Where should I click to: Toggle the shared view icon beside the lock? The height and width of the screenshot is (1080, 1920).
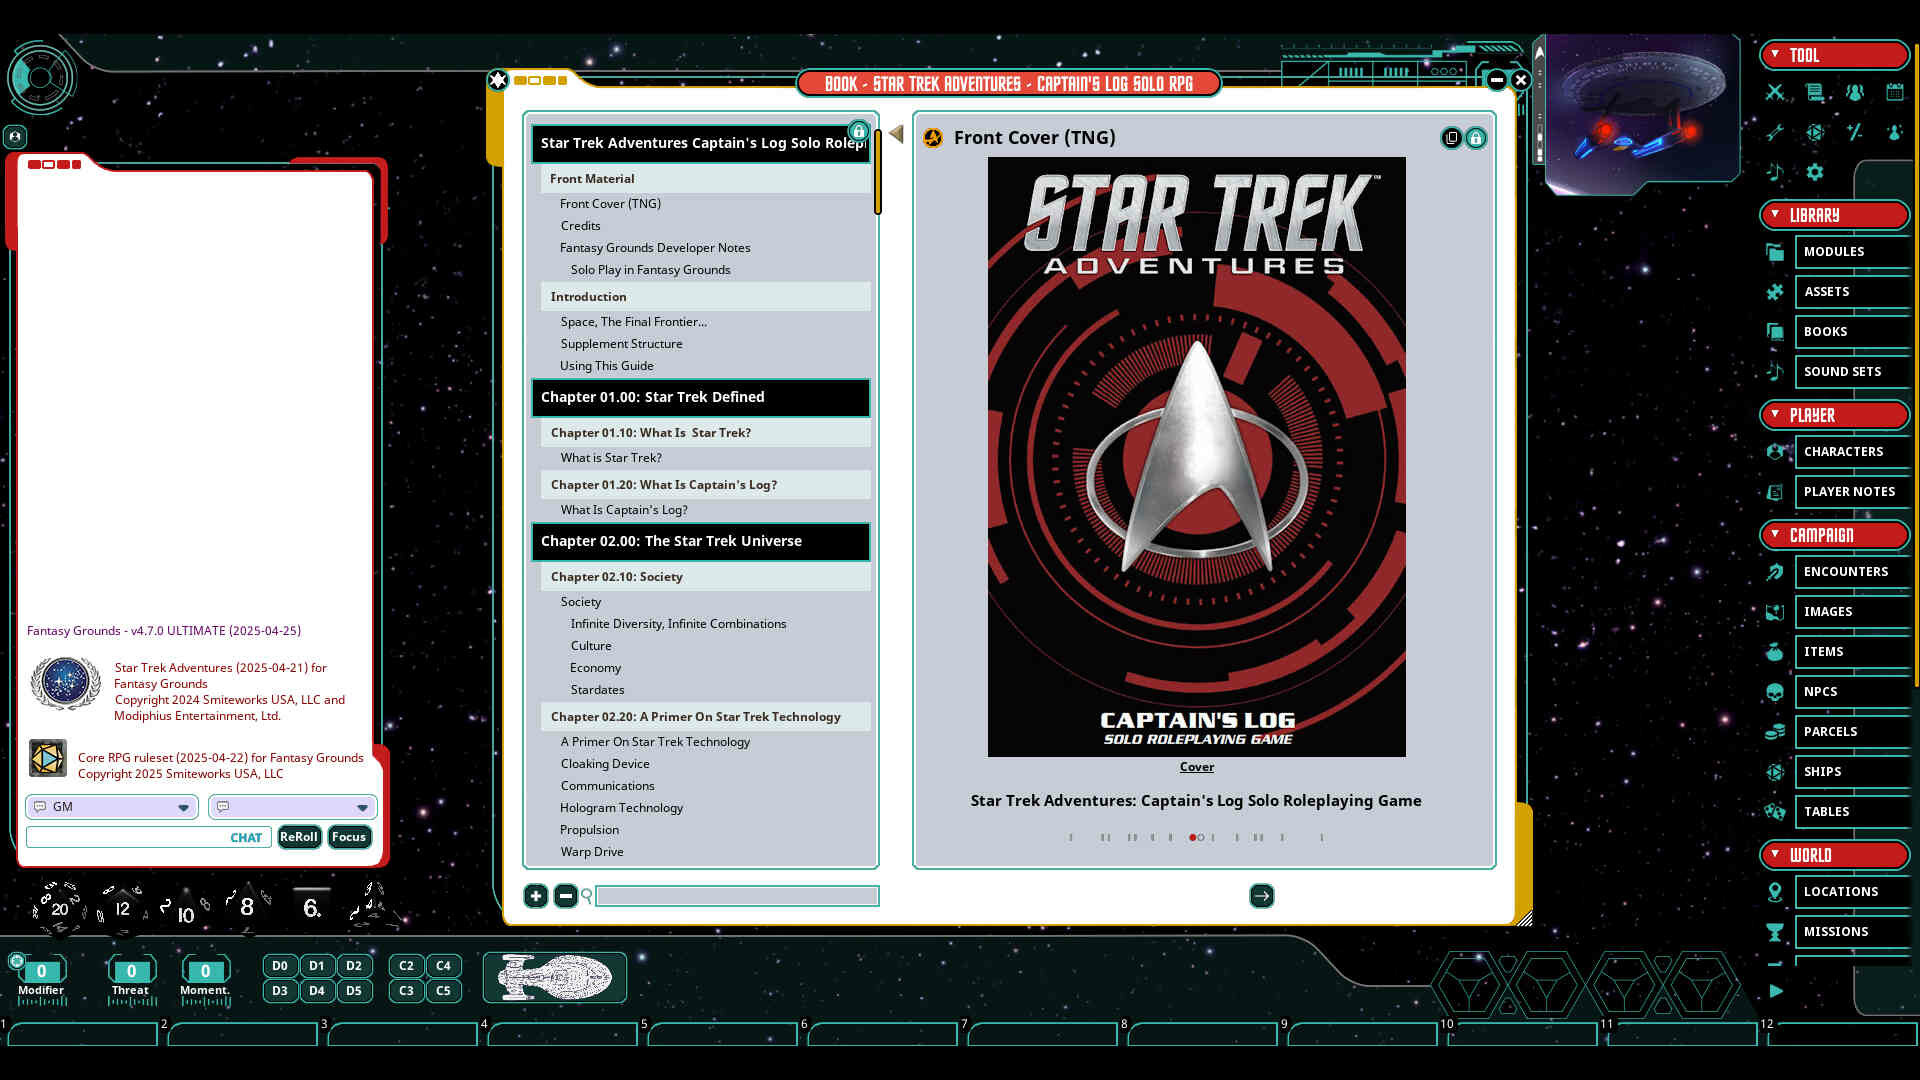click(x=1452, y=138)
